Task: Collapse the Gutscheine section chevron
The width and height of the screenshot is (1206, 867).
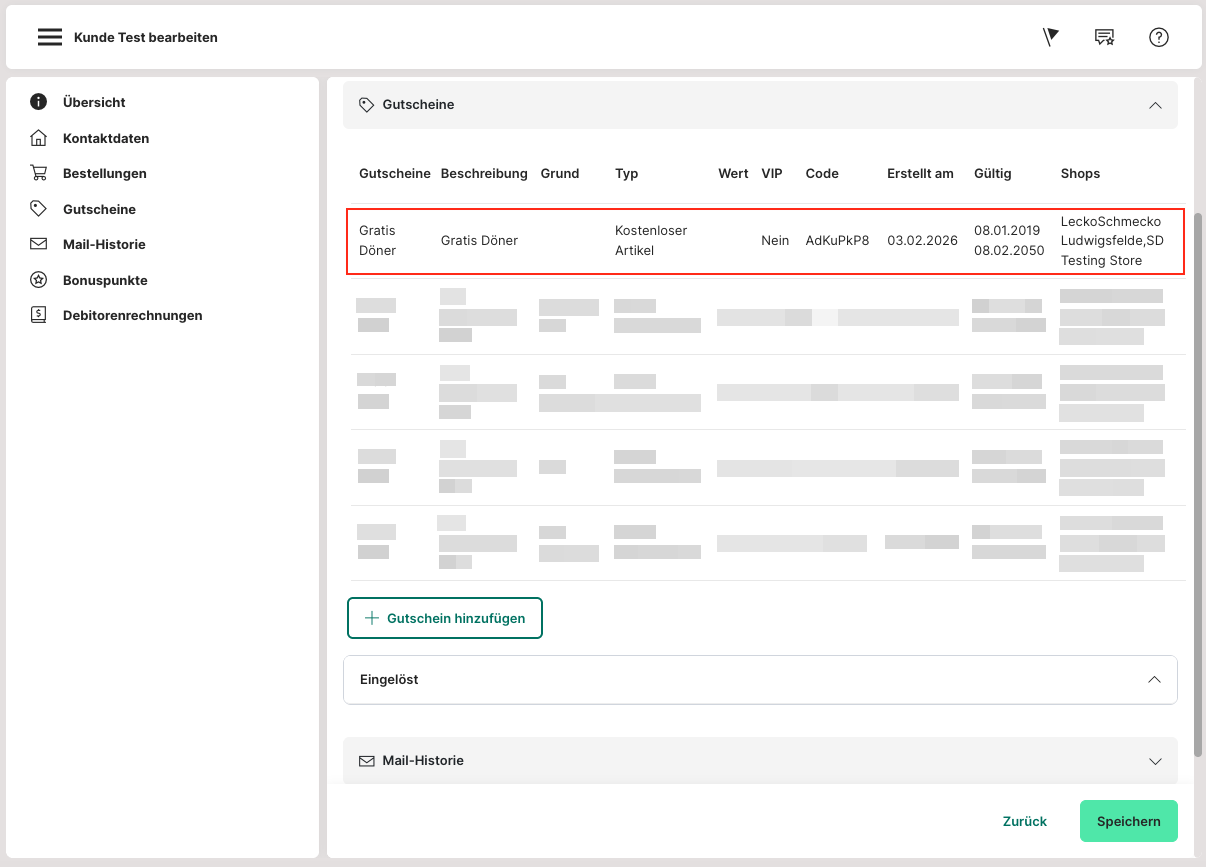Action: pos(1155,105)
